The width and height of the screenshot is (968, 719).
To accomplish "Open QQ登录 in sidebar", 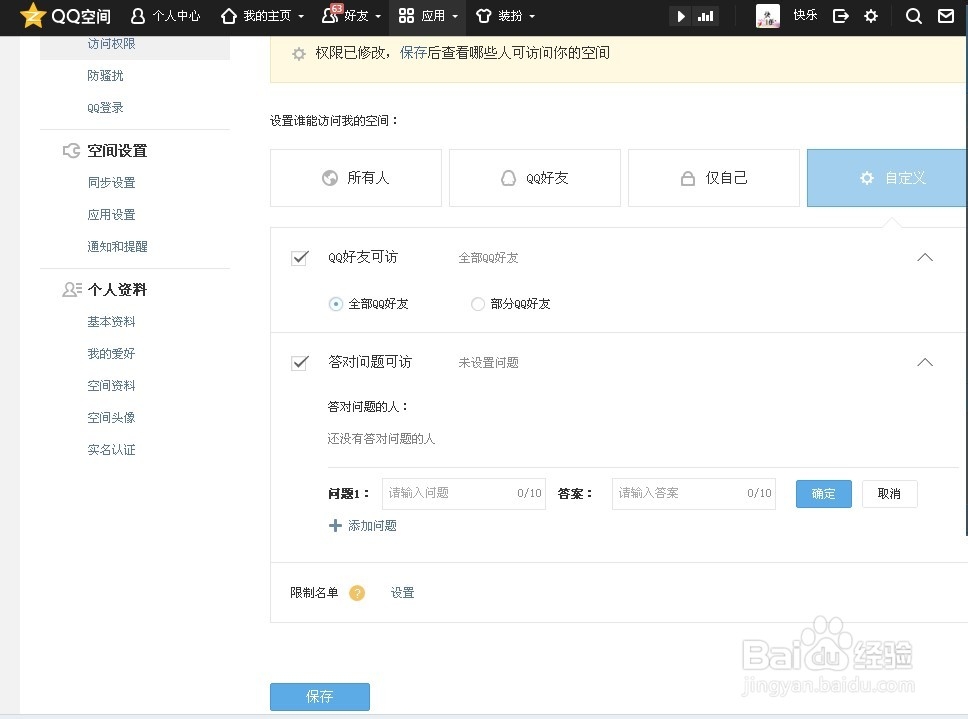I will (105, 107).
